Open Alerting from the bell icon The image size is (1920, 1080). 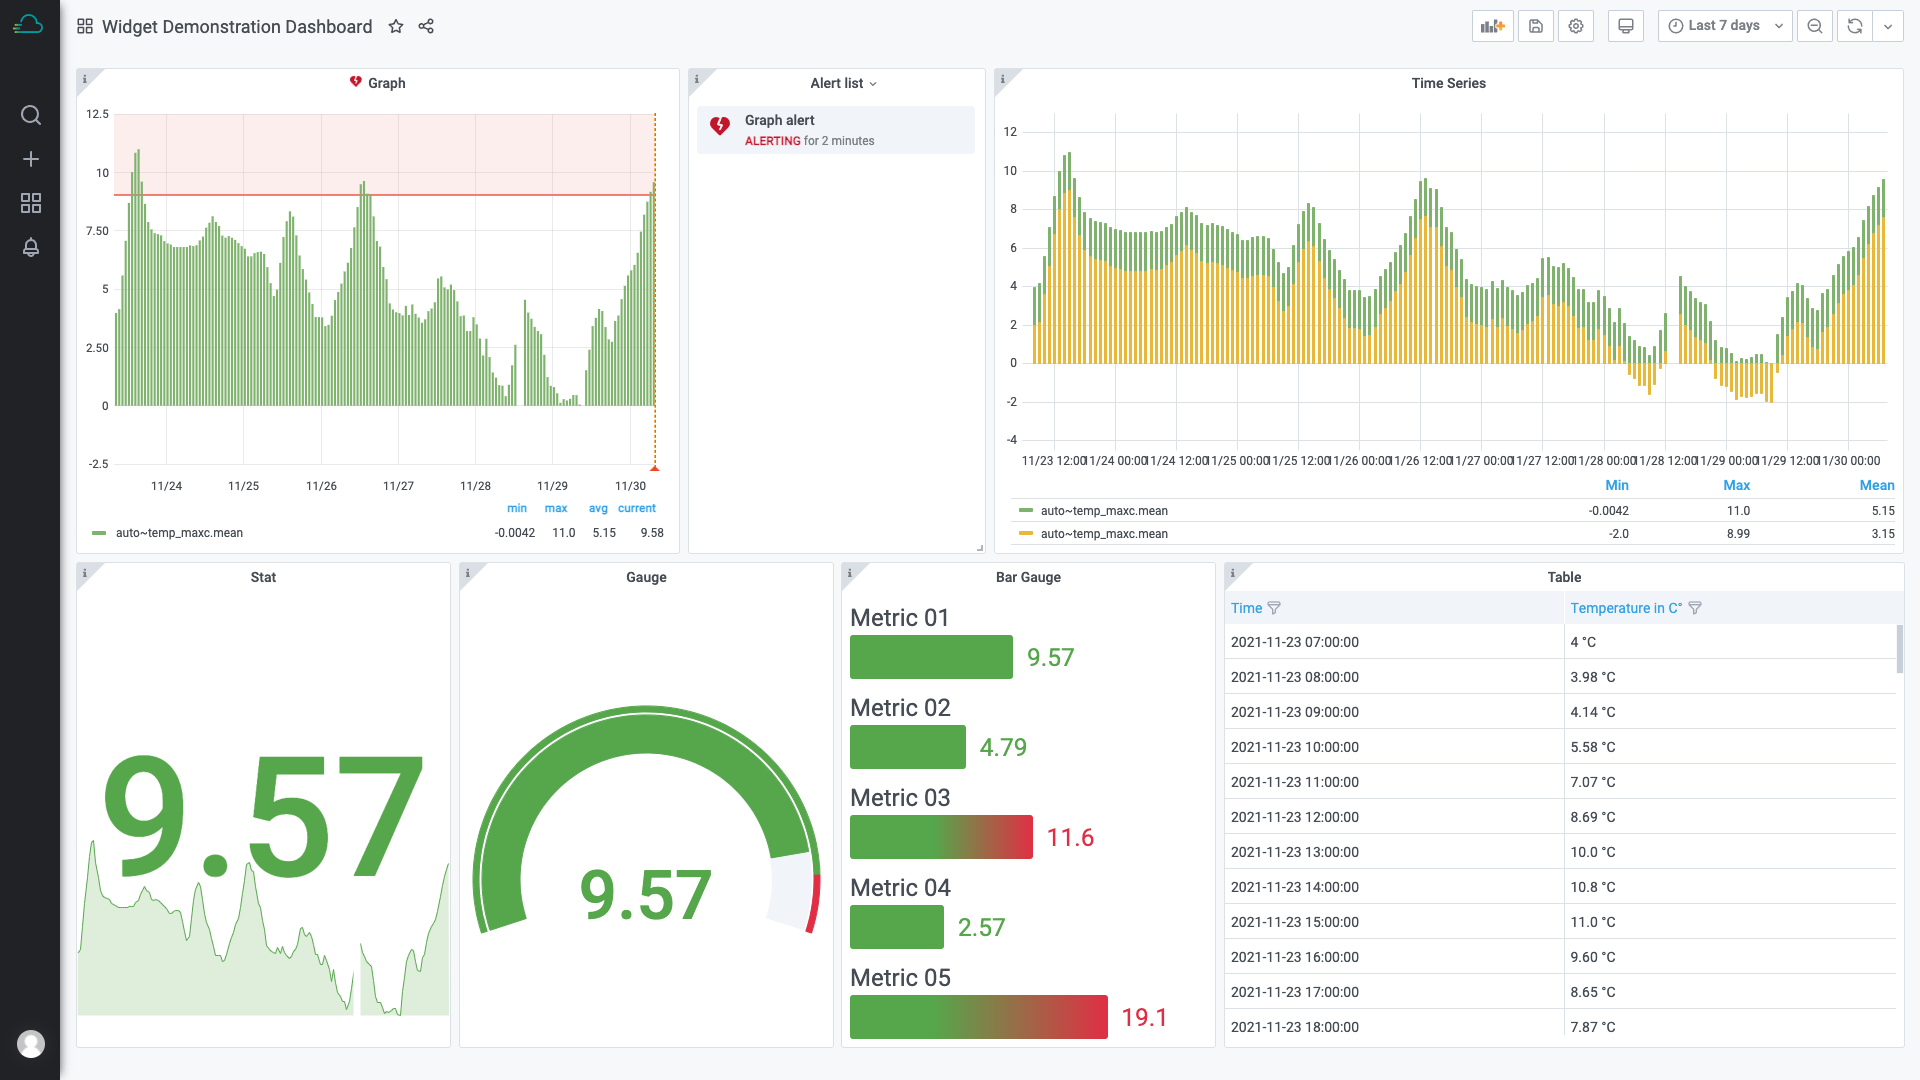pos(30,247)
